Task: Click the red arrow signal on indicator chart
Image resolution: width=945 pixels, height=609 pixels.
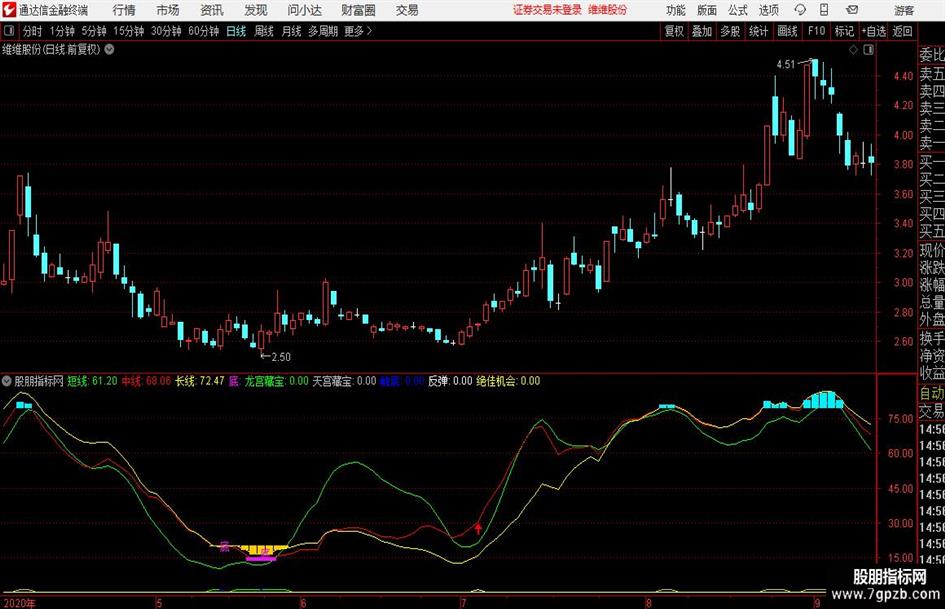Action: coord(478,529)
